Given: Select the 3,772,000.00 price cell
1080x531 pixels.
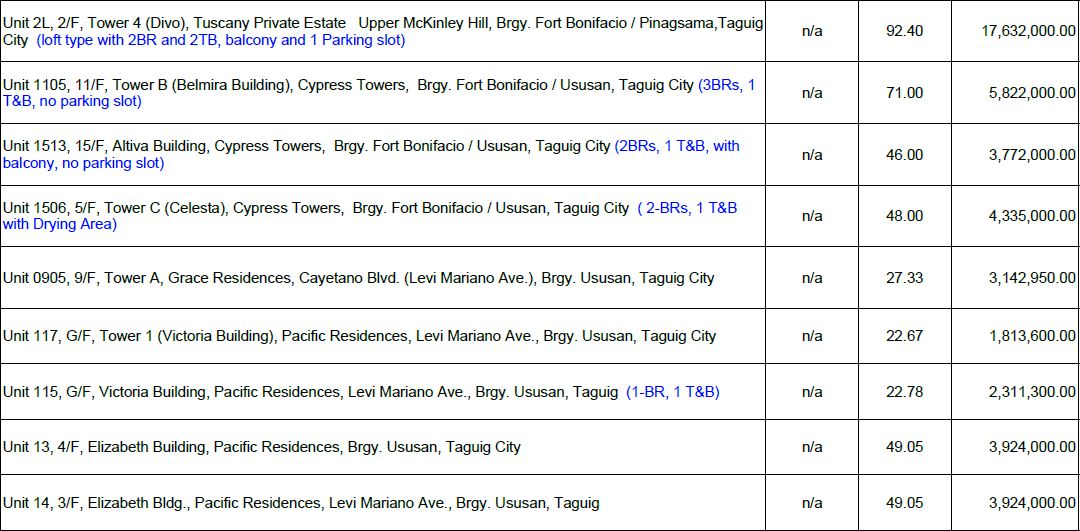Looking at the screenshot, I should click(x=1032, y=155).
